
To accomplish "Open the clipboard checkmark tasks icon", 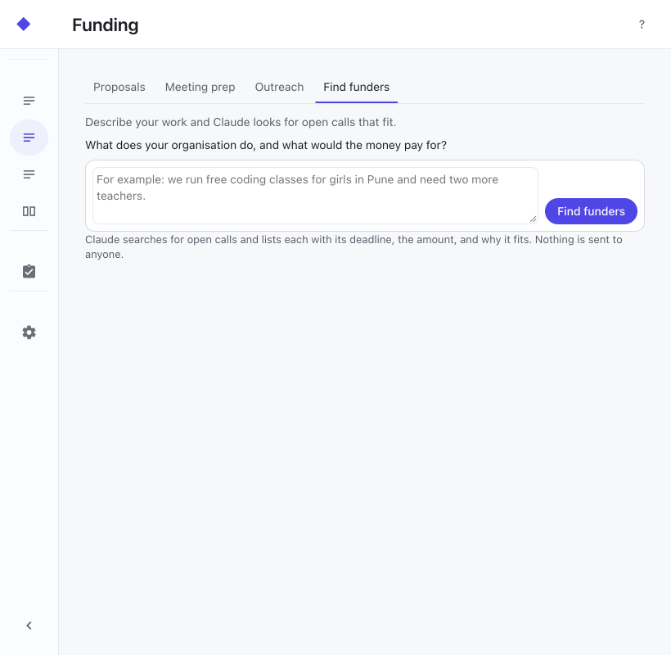I will tap(29, 272).
